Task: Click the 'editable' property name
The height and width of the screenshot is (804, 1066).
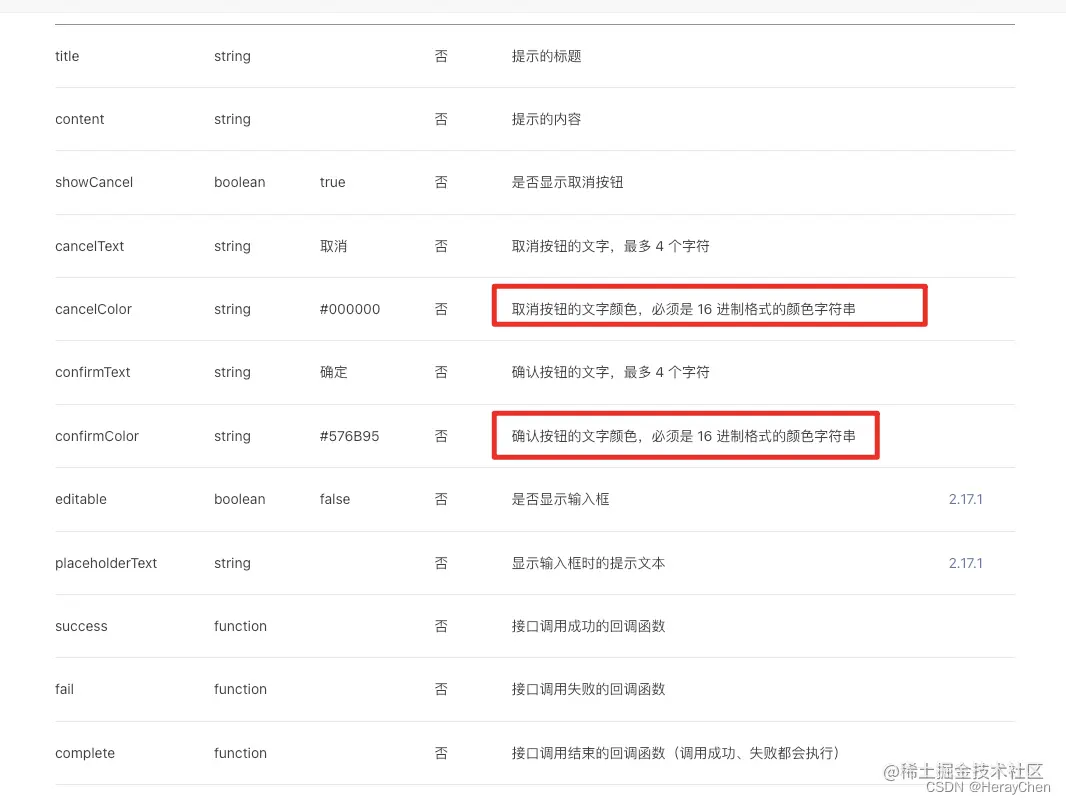Action: [x=81, y=500]
